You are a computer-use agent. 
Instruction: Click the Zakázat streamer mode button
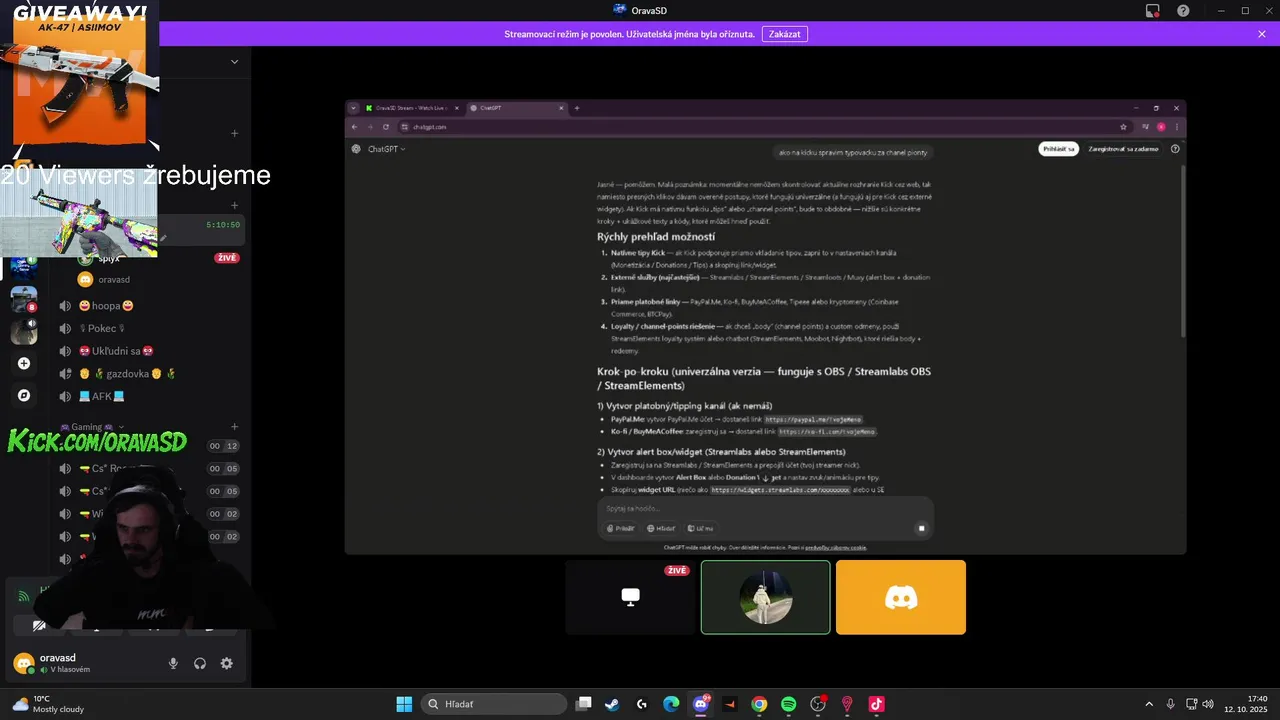(x=785, y=34)
